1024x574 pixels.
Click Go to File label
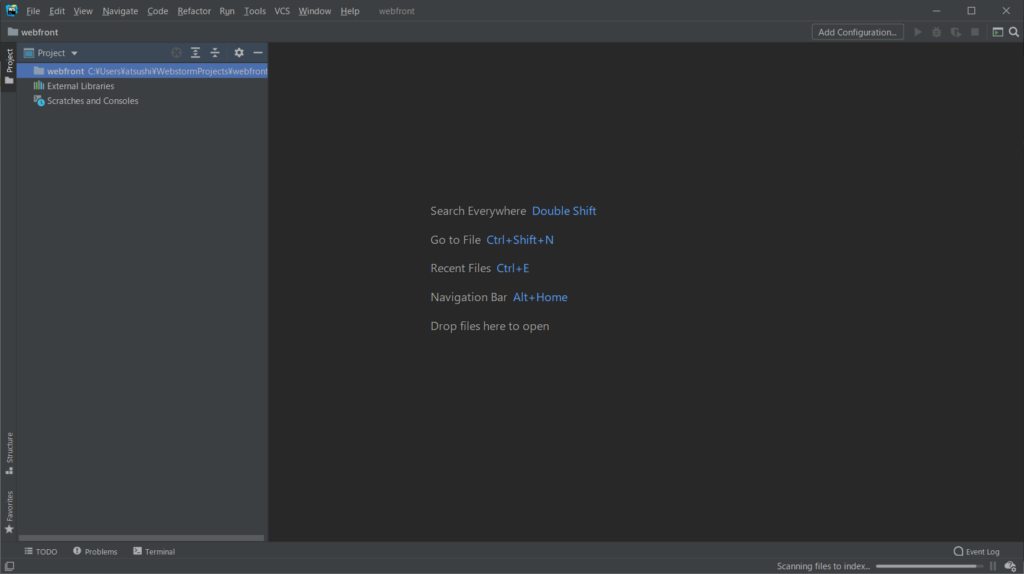pos(455,240)
